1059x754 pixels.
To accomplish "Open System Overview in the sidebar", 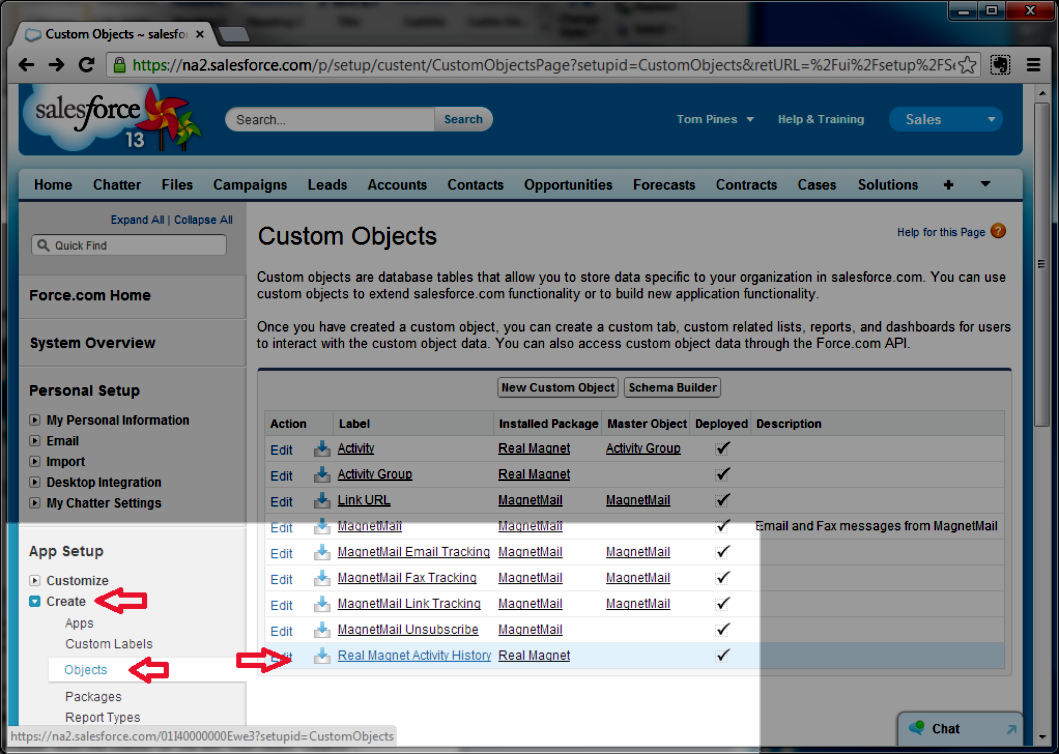I will tap(93, 343).
